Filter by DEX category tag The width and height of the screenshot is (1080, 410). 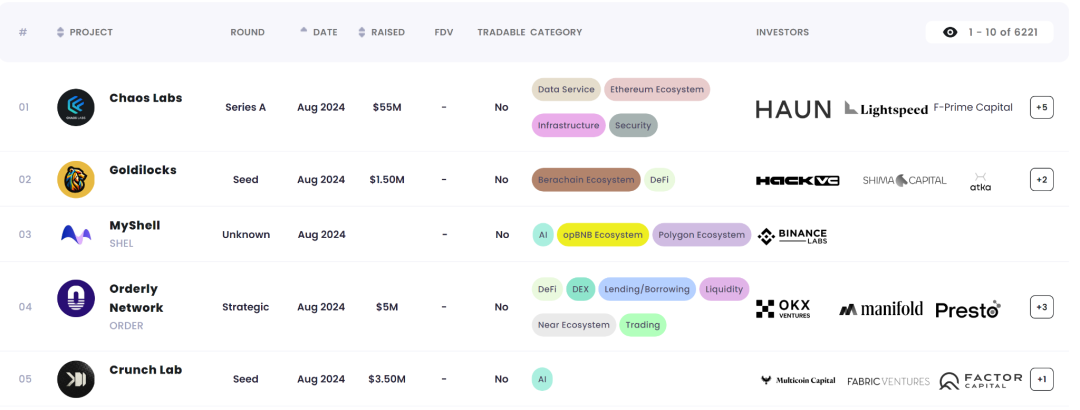pyautogui.click(x=581, y=289)
